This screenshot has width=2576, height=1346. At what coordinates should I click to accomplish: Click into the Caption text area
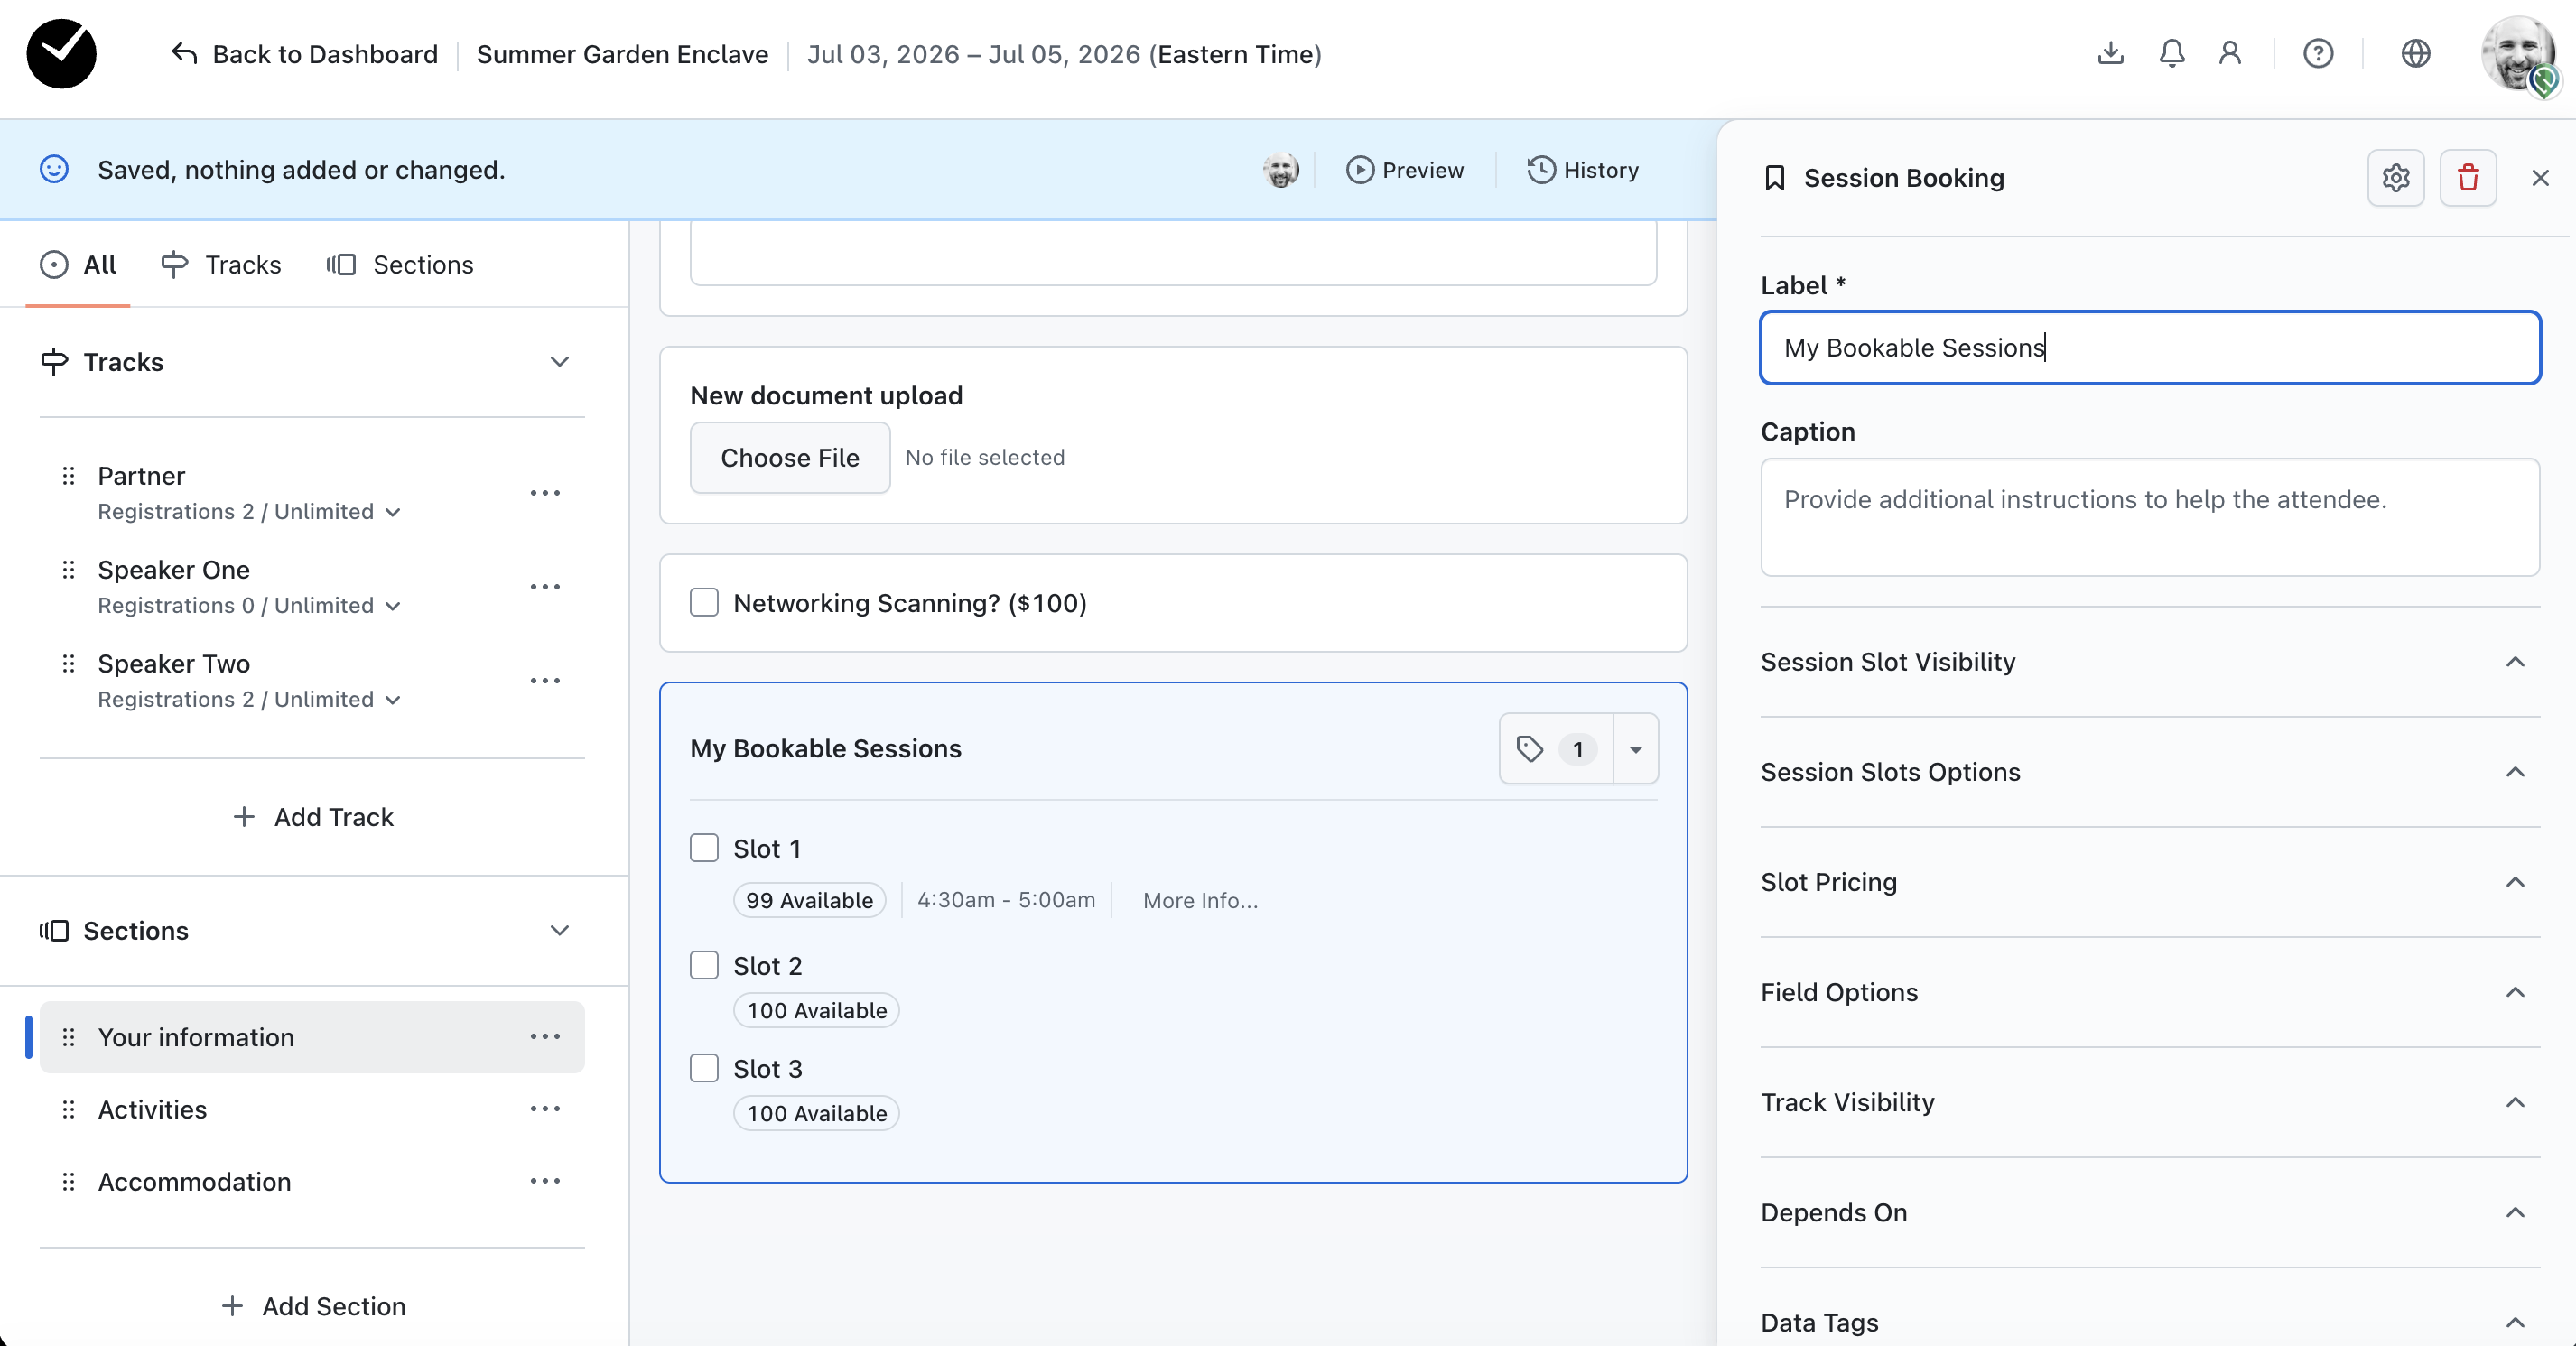2150,517
